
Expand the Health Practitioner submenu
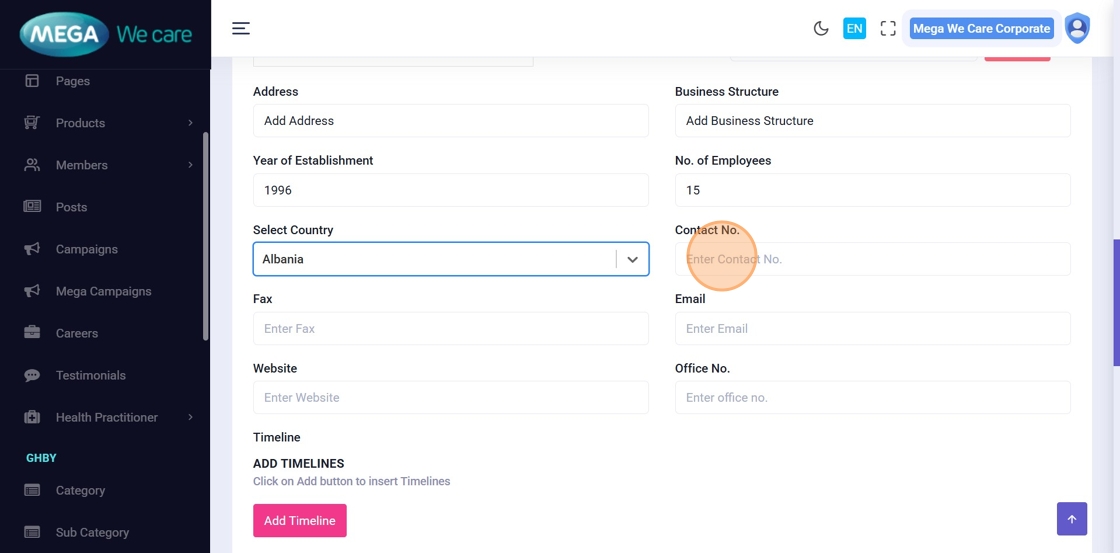click(190, 417)
